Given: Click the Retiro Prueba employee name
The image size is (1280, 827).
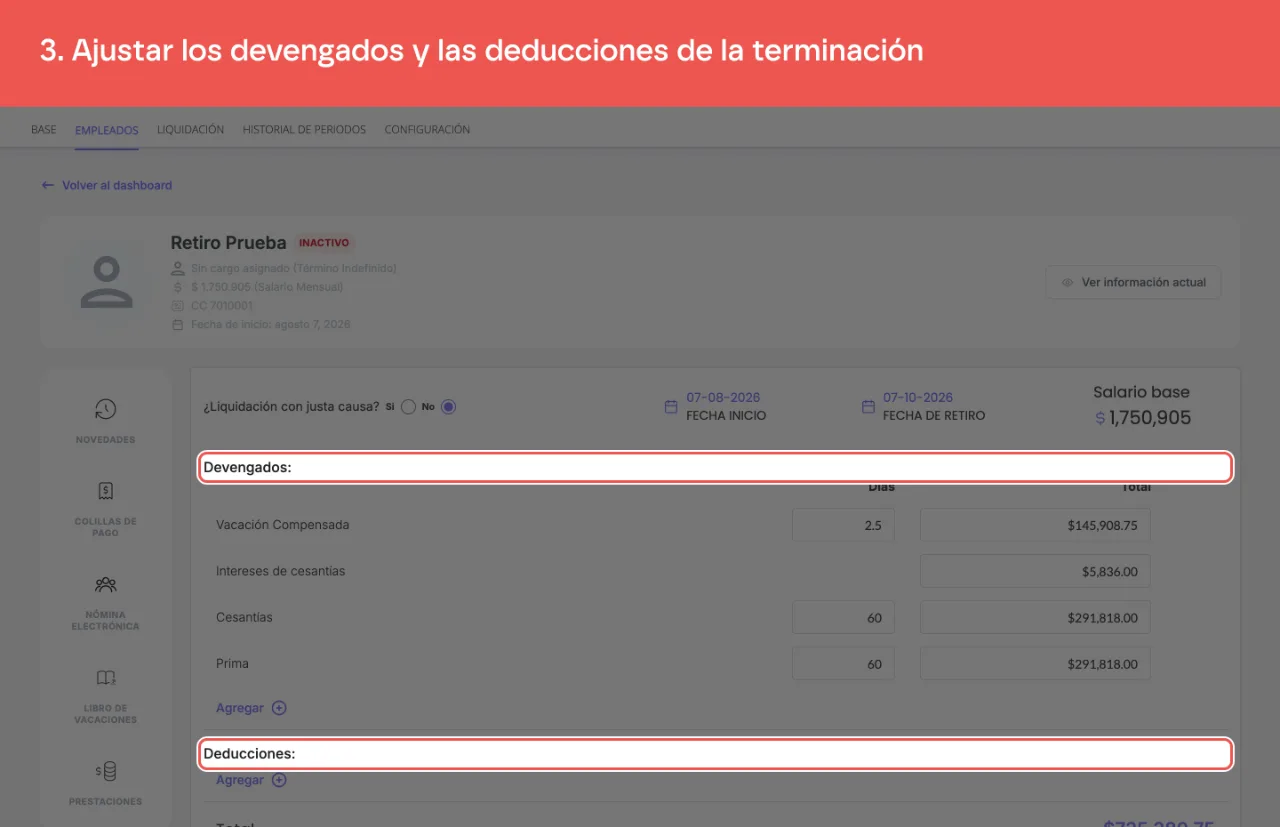Looking at the screenshot, I should tap(228, 243).
